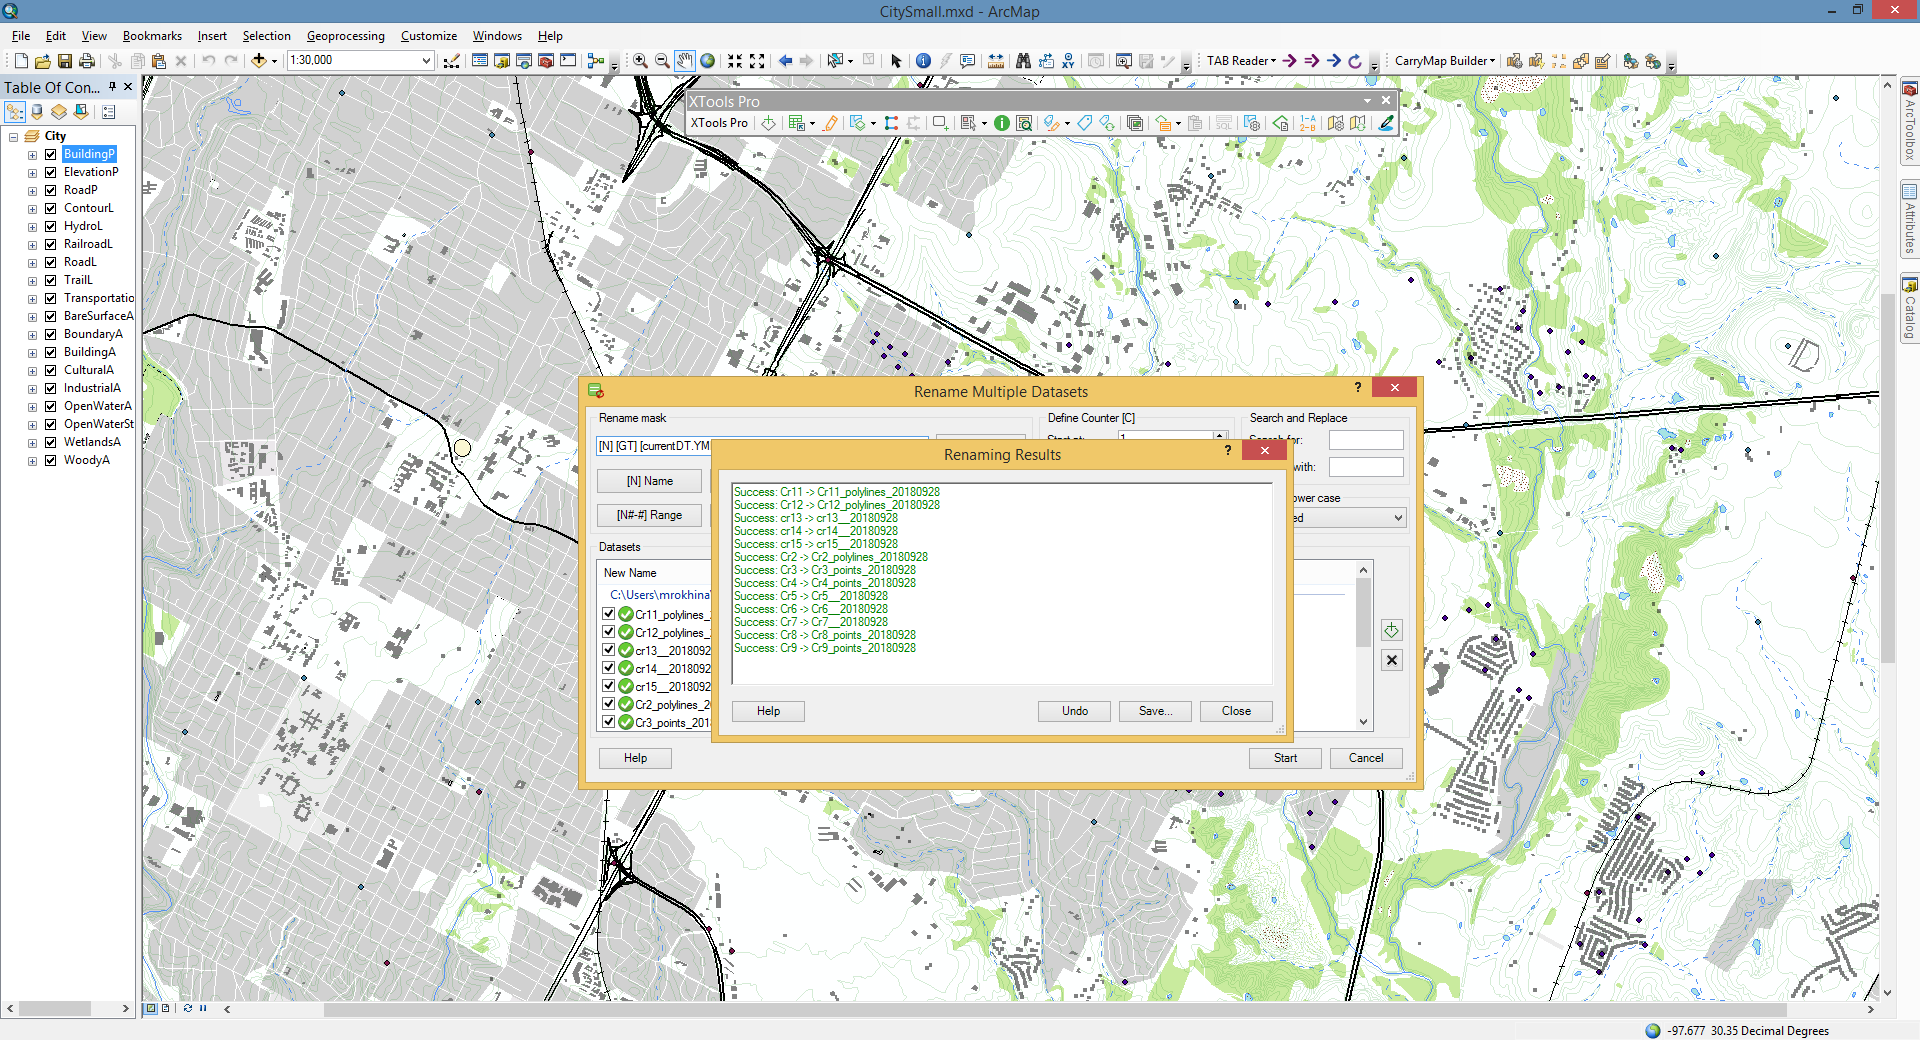The height and width of the screenshot is (1040, 1920).
Task: Click the Measure ruler tool
Action: pos(996,61)
